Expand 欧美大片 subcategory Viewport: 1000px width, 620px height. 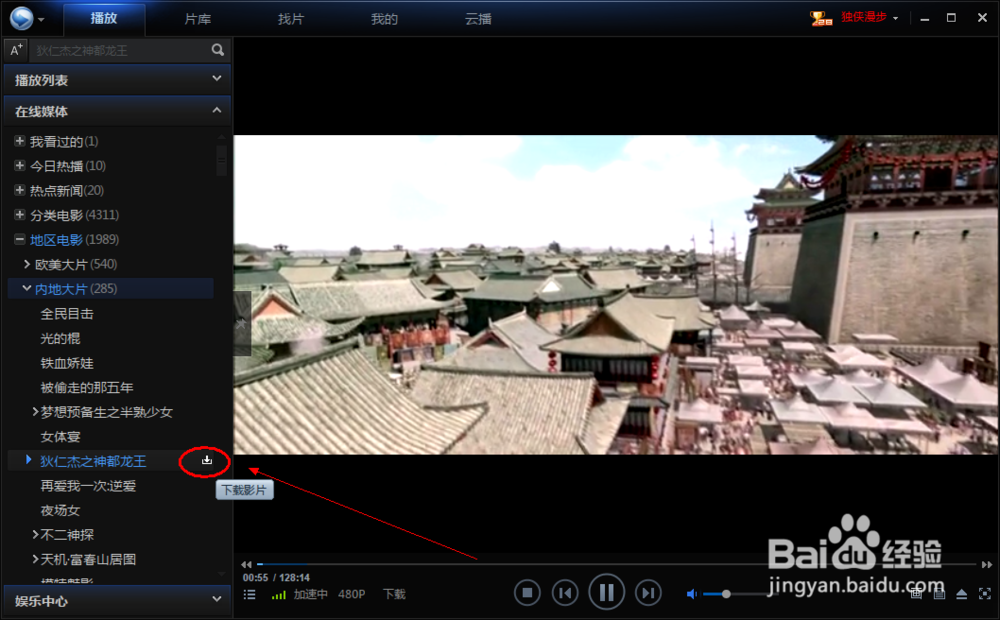click(27, 263)
